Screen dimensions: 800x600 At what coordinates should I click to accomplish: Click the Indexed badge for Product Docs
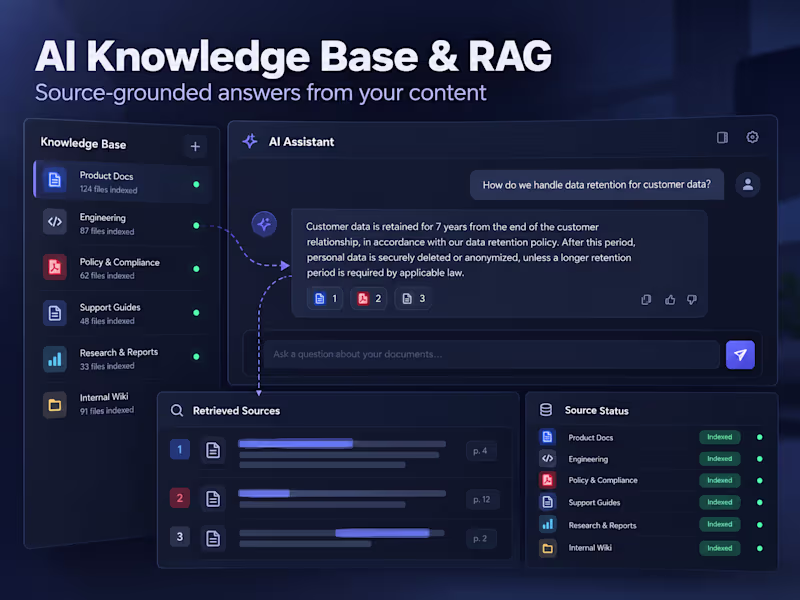[x=719, y=437]
